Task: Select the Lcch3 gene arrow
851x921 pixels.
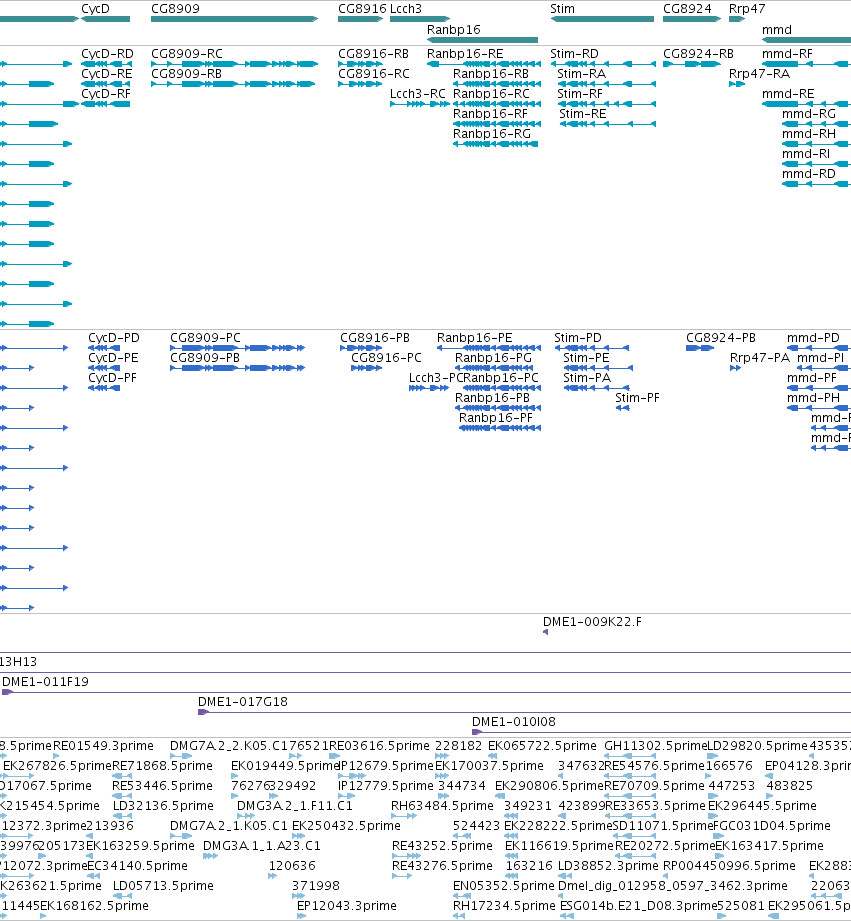Action: (420, 19)
